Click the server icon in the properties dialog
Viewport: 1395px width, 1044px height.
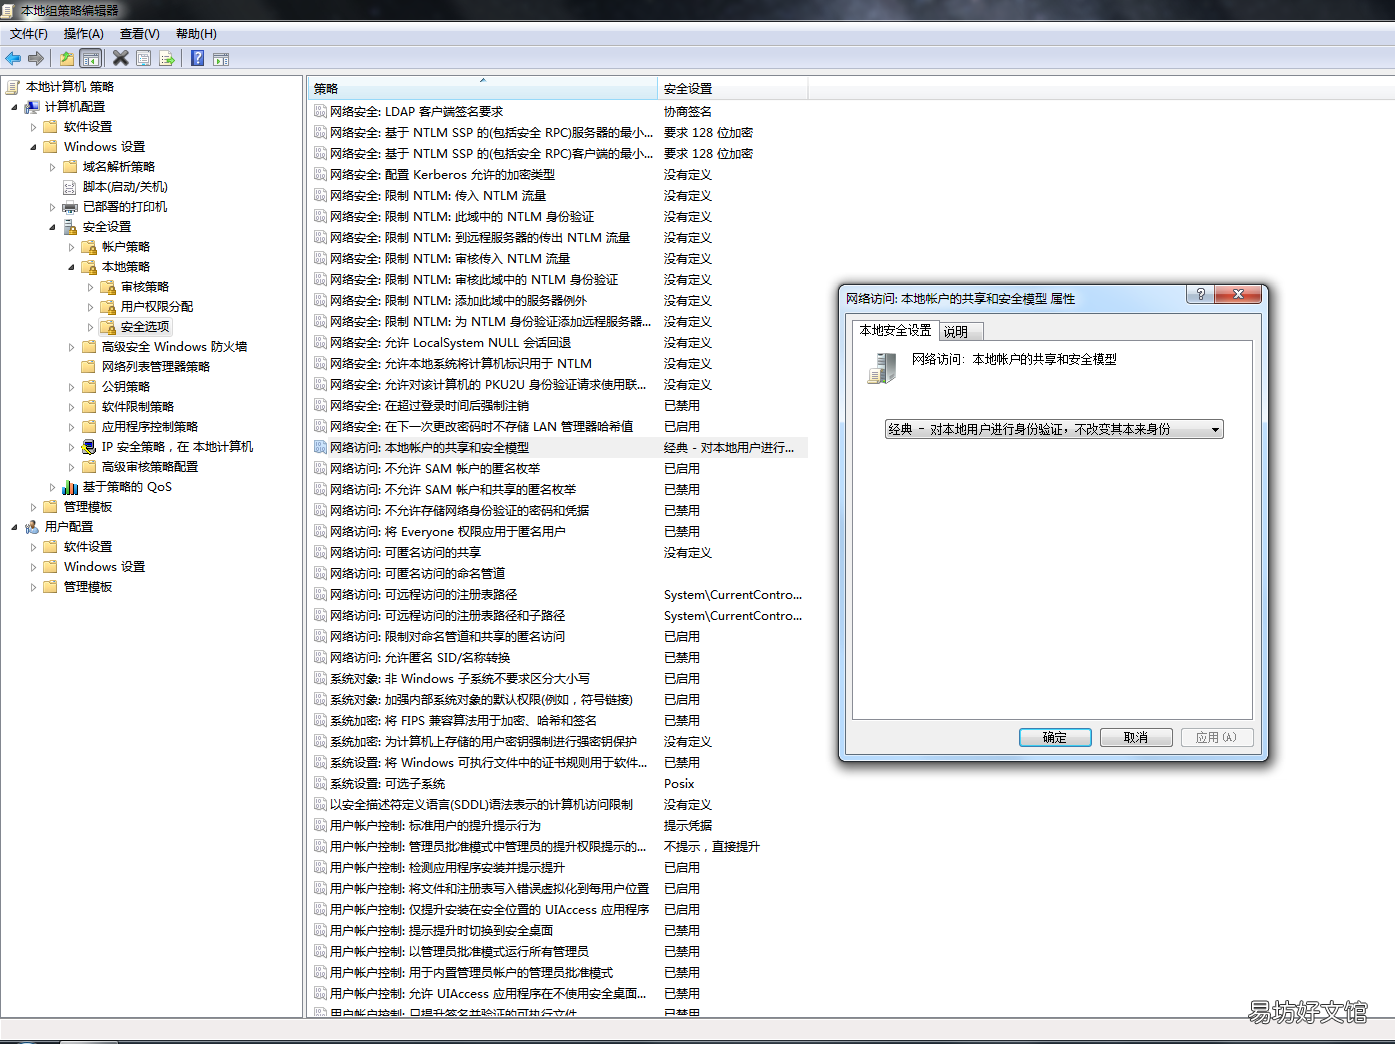[x=881, y=368]
